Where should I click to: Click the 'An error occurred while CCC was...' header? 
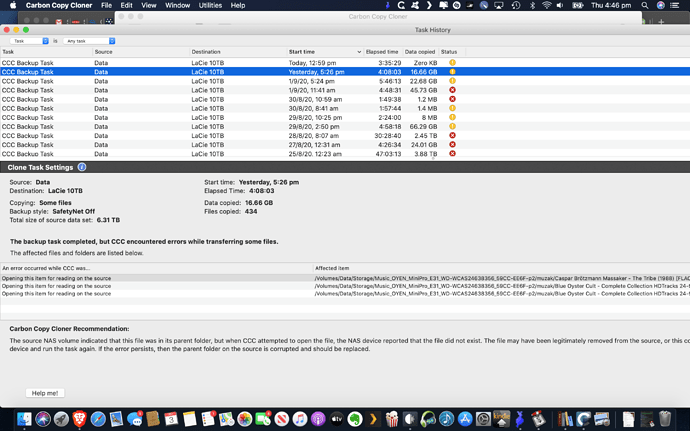click(x=156, y=268)
